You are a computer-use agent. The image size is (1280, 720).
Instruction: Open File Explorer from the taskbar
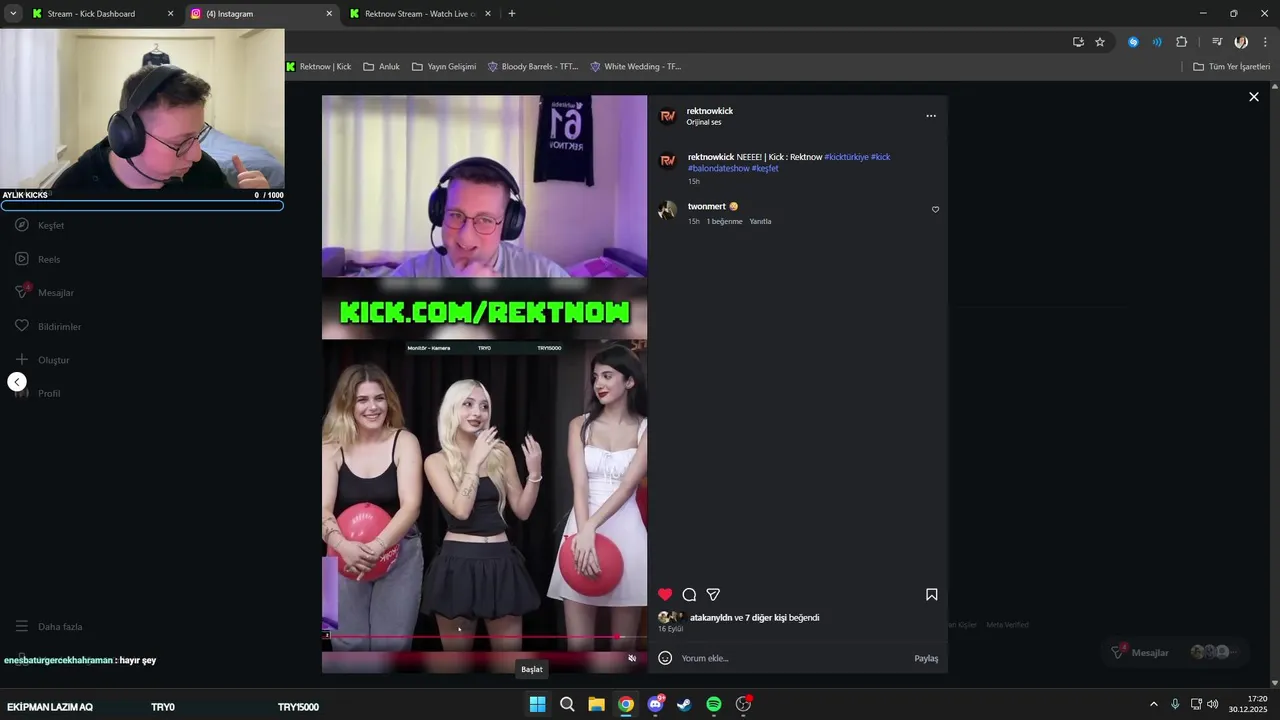click(596, 704)
